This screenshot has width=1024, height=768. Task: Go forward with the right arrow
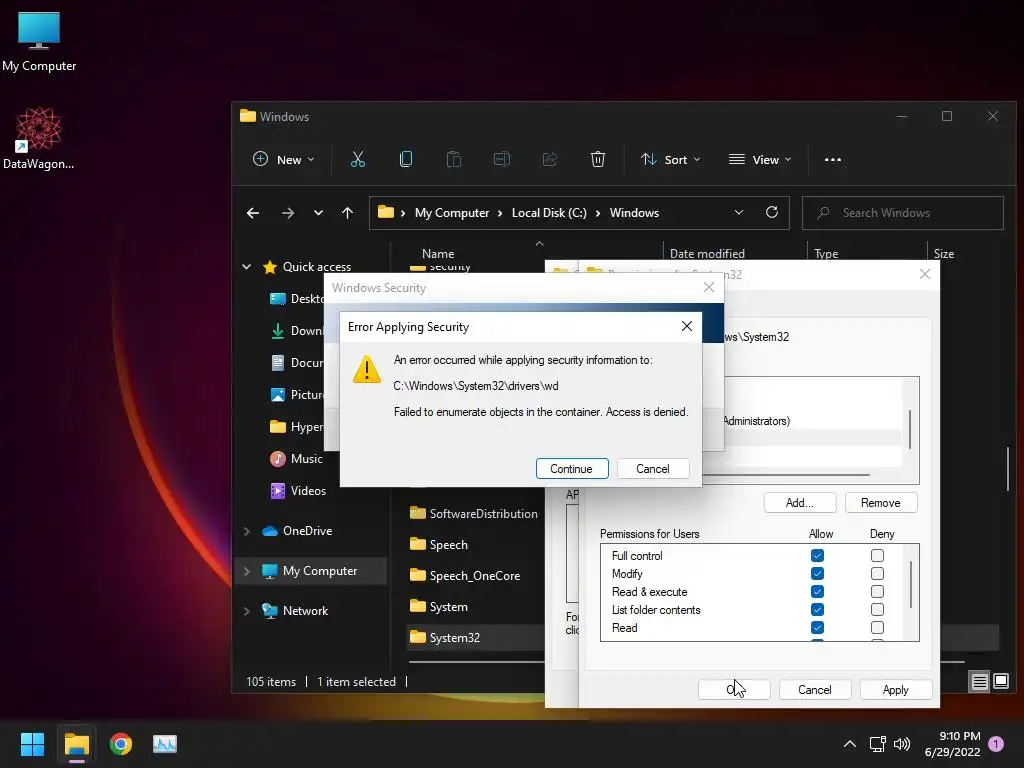[287, 213]
